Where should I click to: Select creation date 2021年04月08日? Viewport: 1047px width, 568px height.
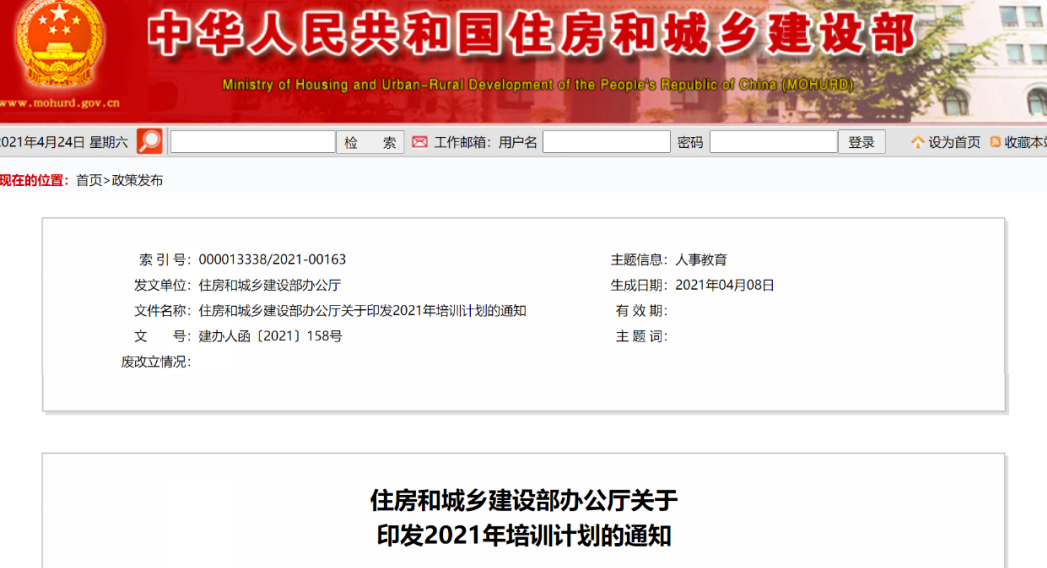tap(724, 285)
